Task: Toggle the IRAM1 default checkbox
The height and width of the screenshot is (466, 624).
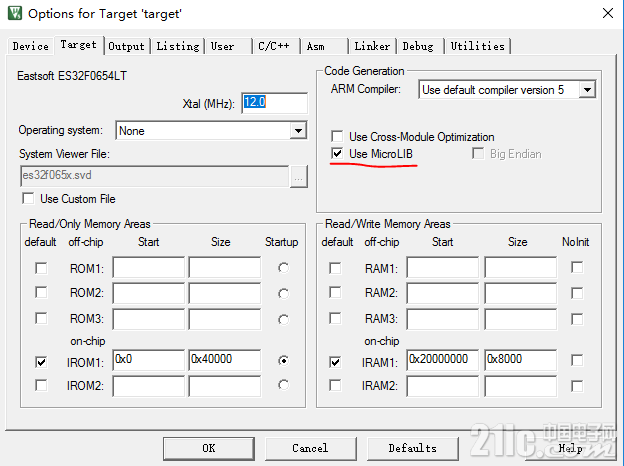Action: point(335,362)
